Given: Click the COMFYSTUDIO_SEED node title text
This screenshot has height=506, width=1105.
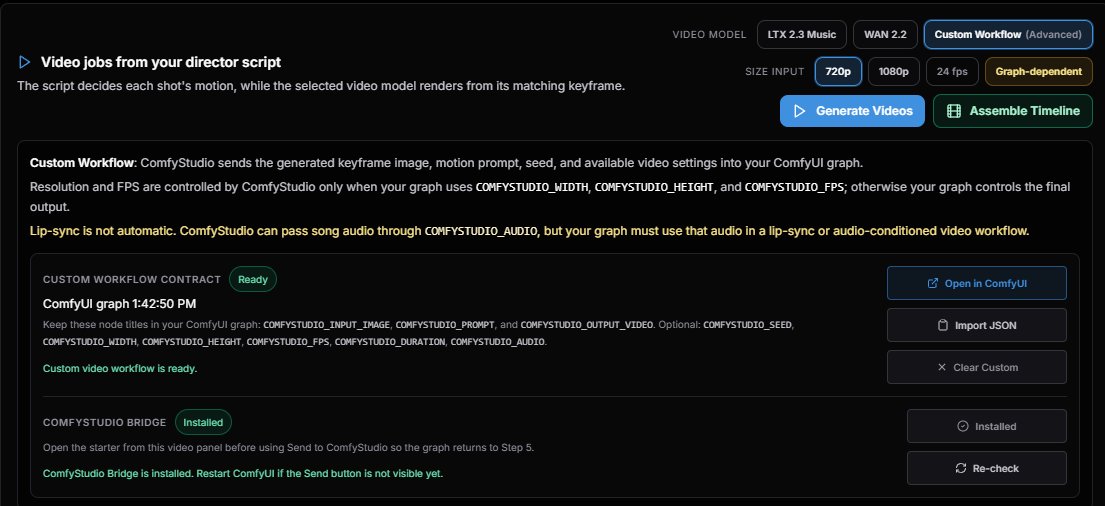Looking at the screenshot, I should 748,325.
